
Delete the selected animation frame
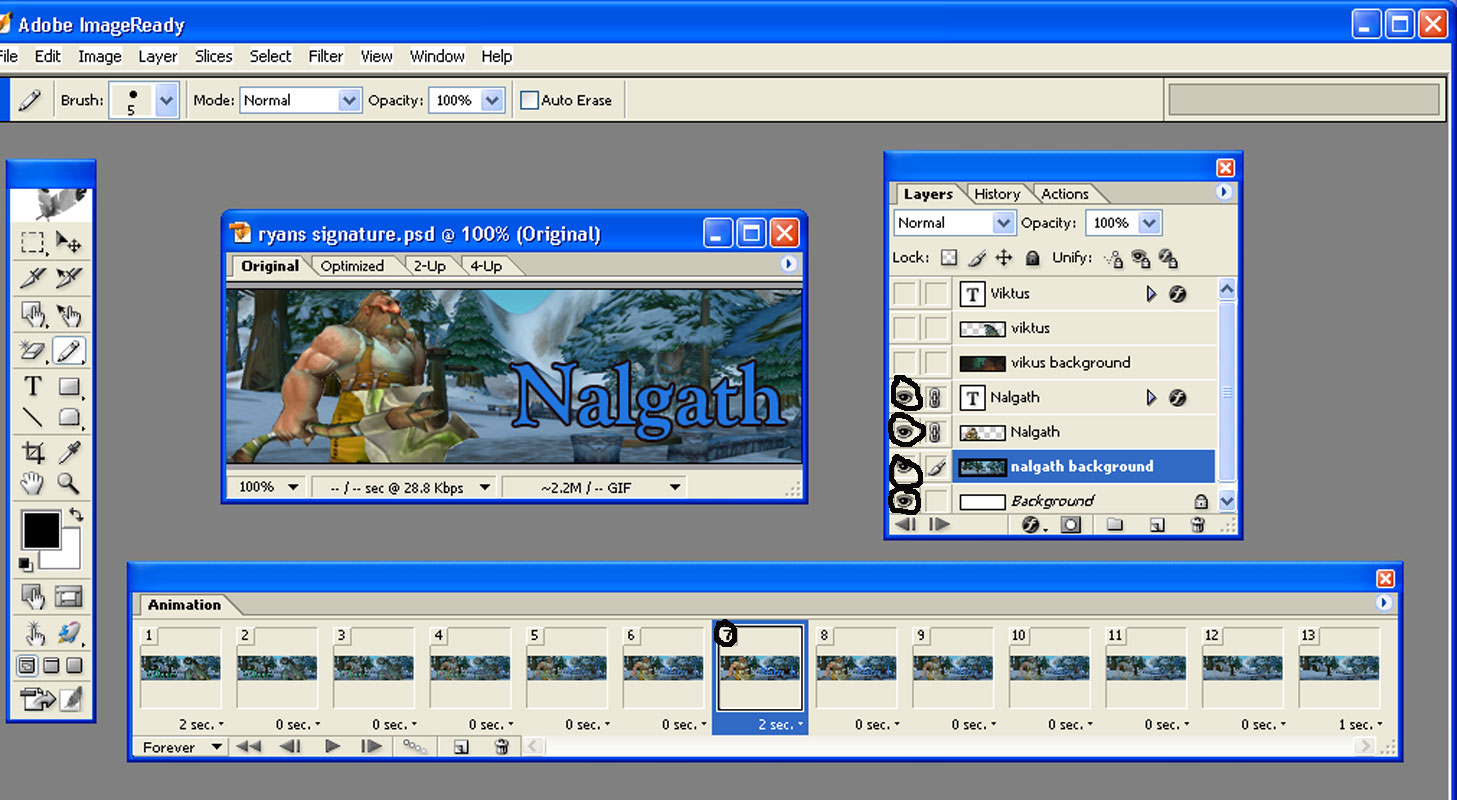coord(502,746)
